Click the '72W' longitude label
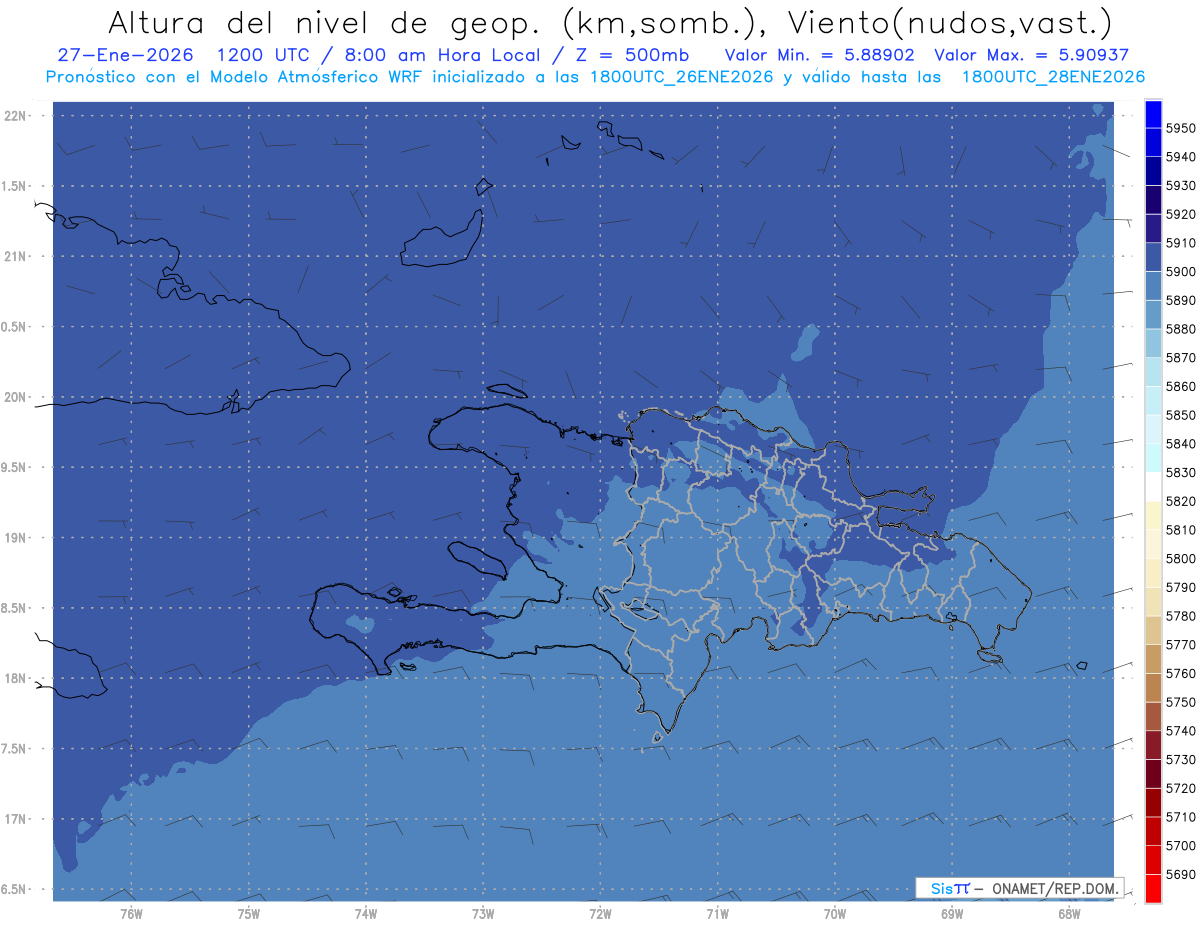 click(x=600, y=913)
